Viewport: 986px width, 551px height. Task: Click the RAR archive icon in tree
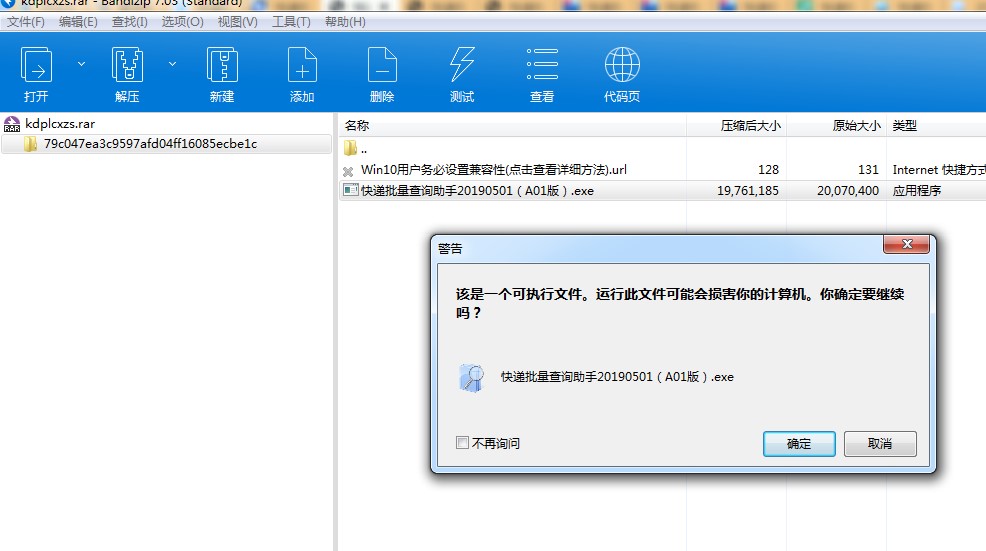12,124
